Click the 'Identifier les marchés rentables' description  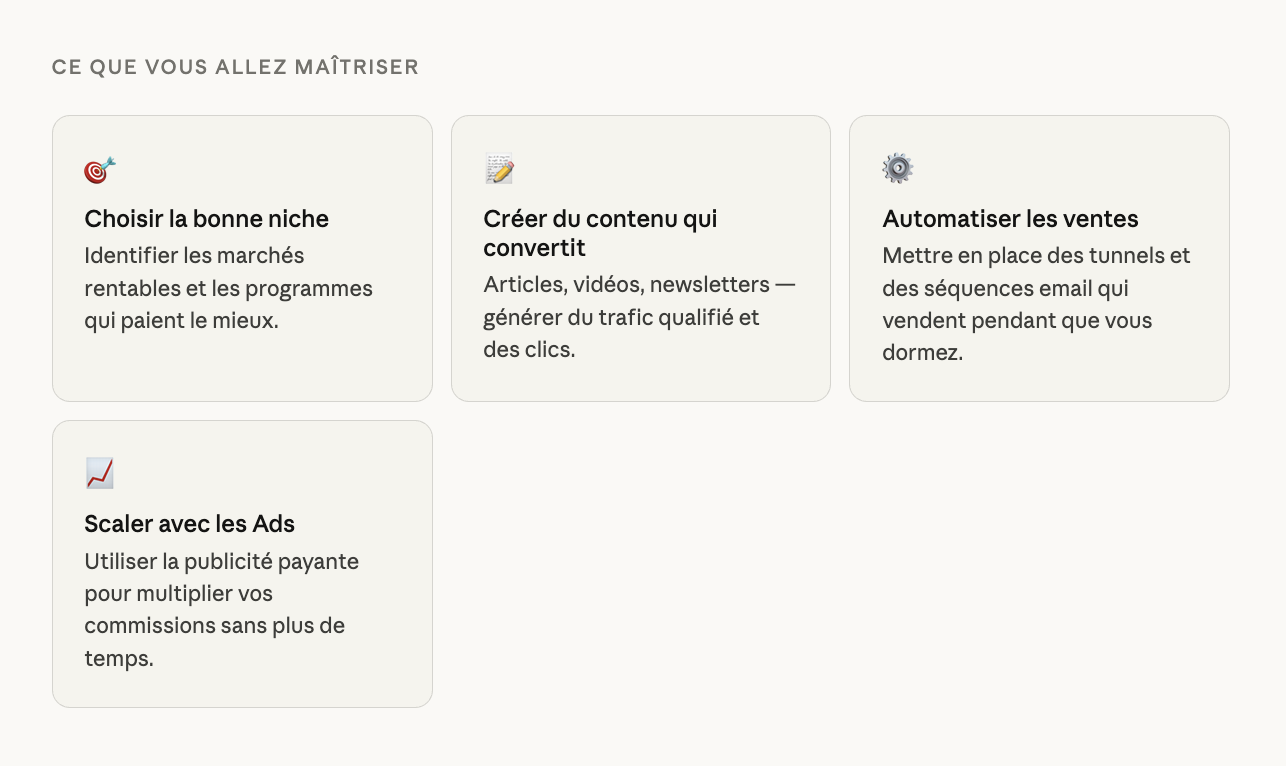point(228,288)
